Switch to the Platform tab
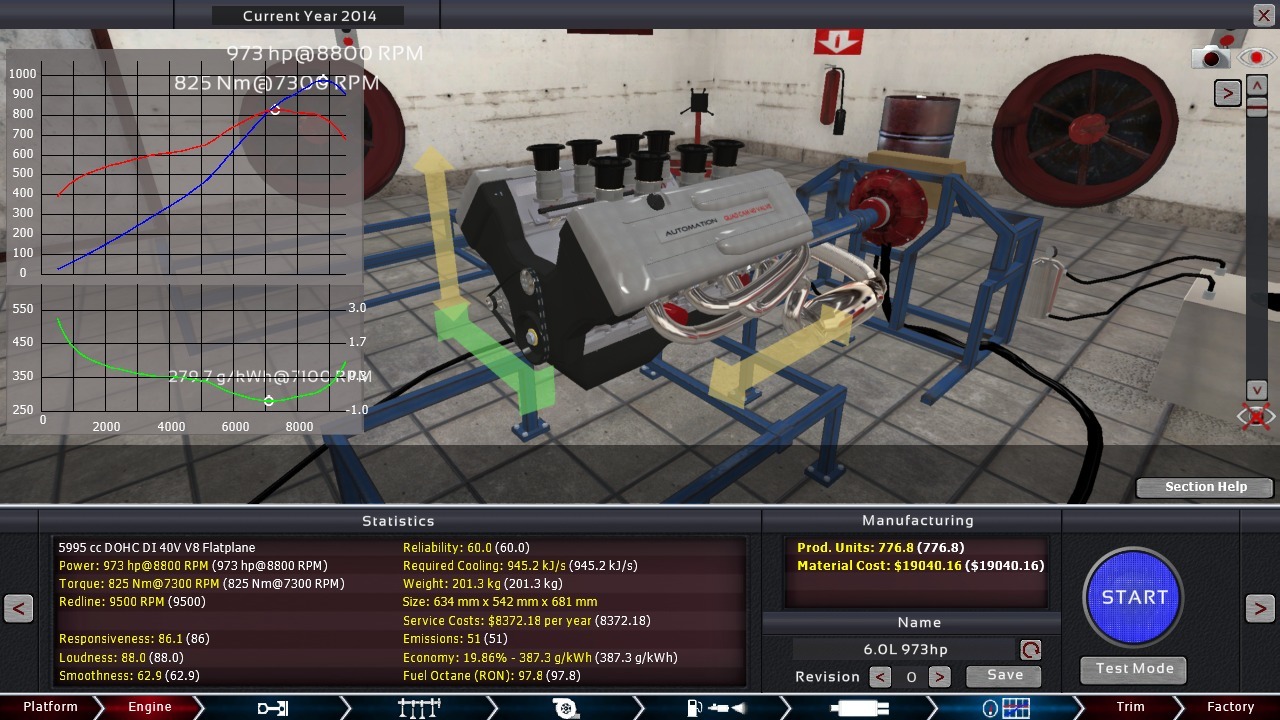The height and width of the screenshot is (720, 1280). (x=50, y=707)
